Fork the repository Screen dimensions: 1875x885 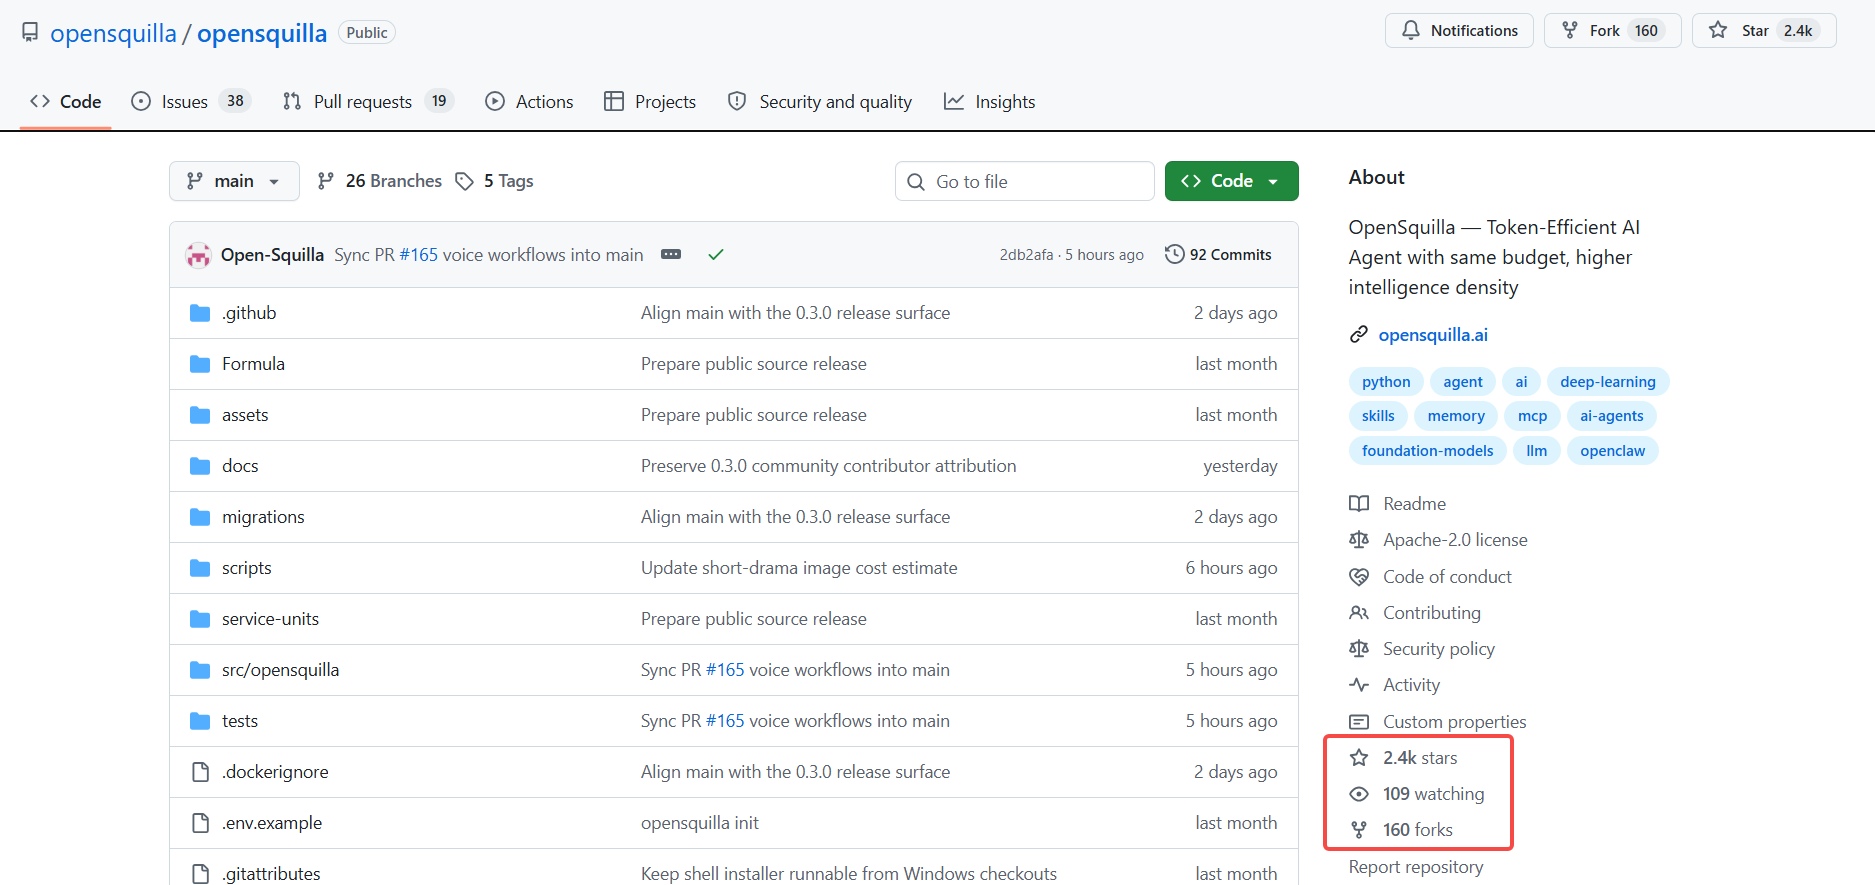pos(1612,30)
